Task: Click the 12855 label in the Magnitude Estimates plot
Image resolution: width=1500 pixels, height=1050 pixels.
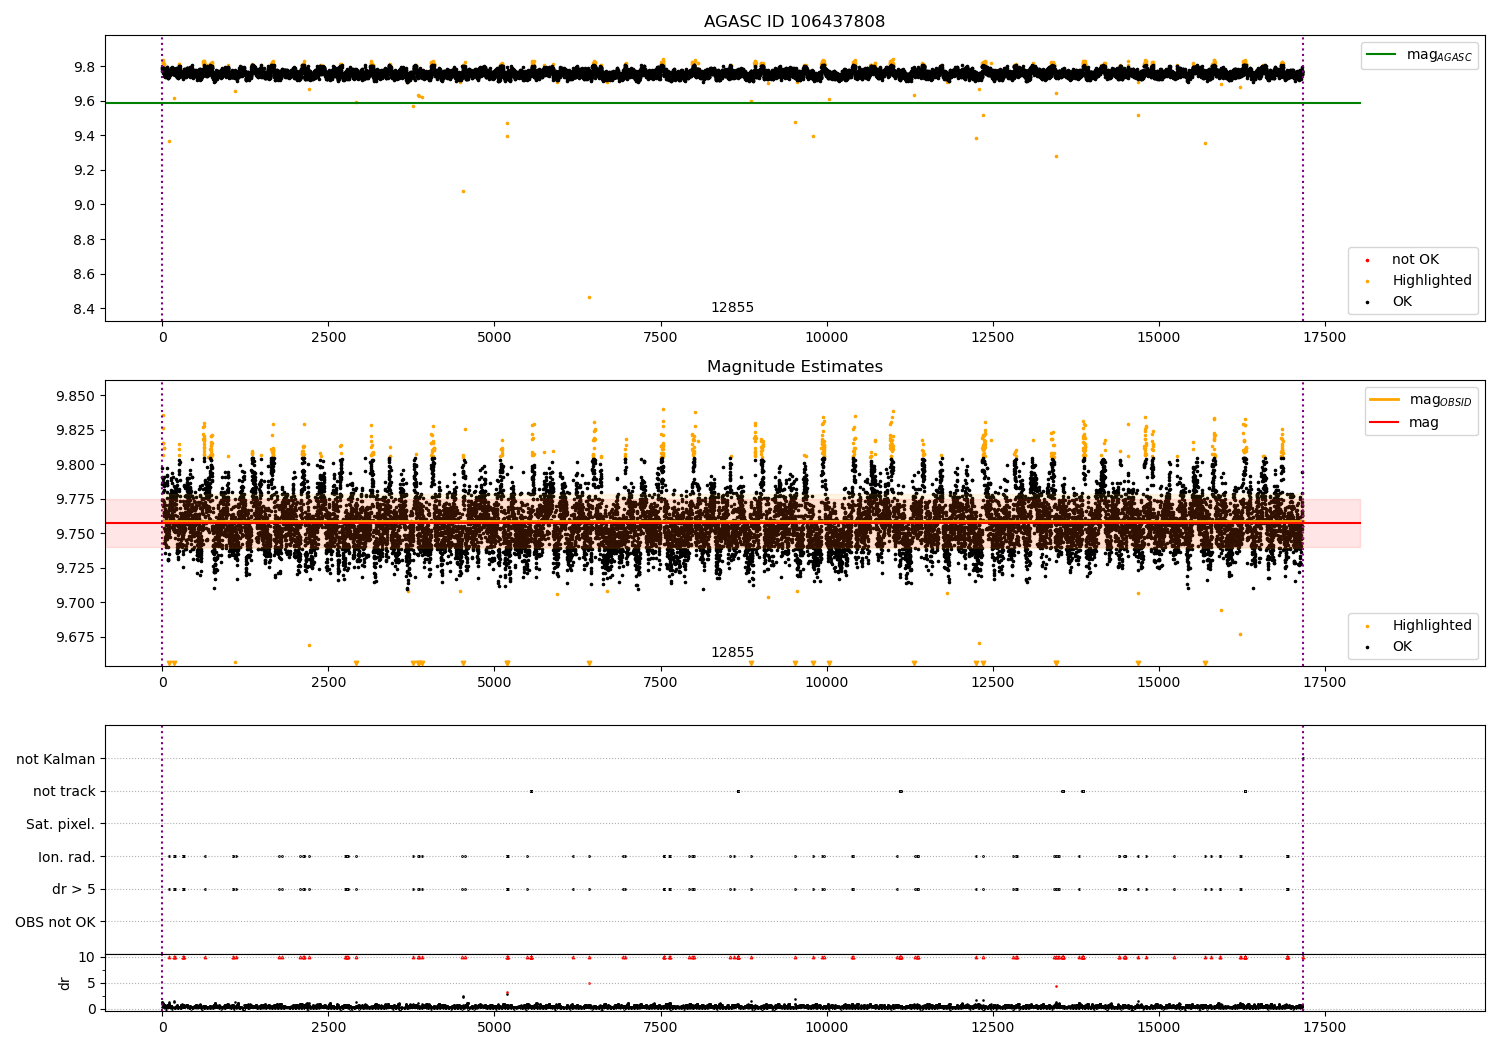Action: click(x=732, y=653)
